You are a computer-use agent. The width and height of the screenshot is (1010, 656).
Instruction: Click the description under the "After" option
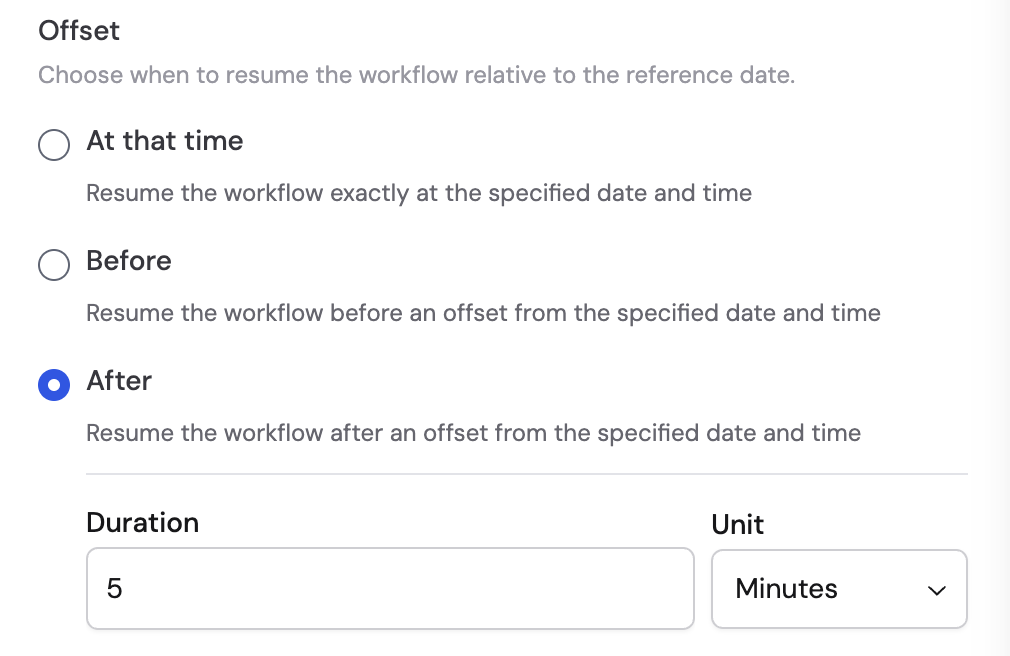(x=473, y=433)
